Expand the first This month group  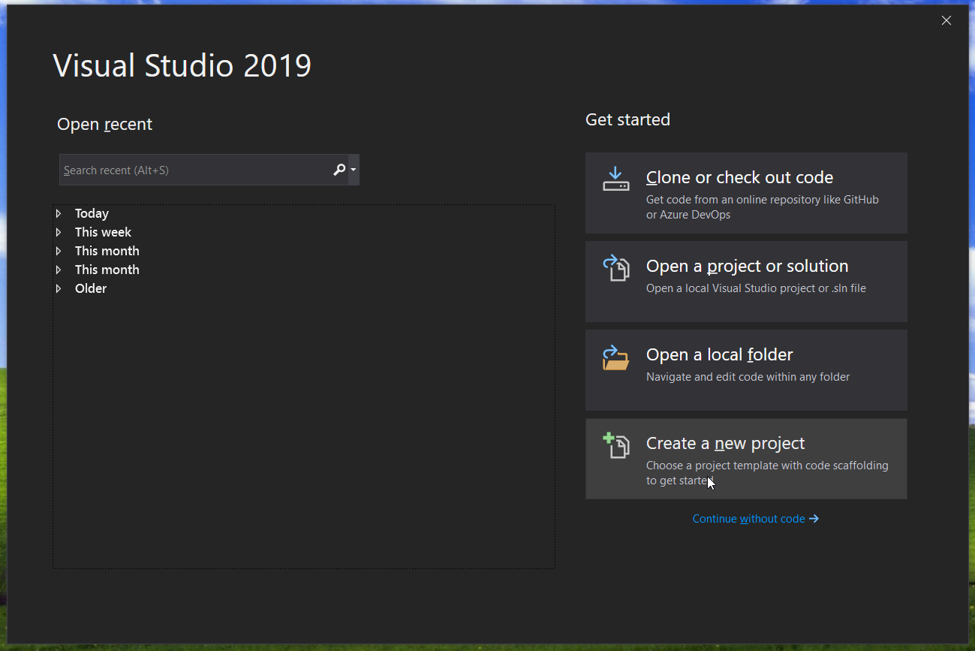point(60,250)
